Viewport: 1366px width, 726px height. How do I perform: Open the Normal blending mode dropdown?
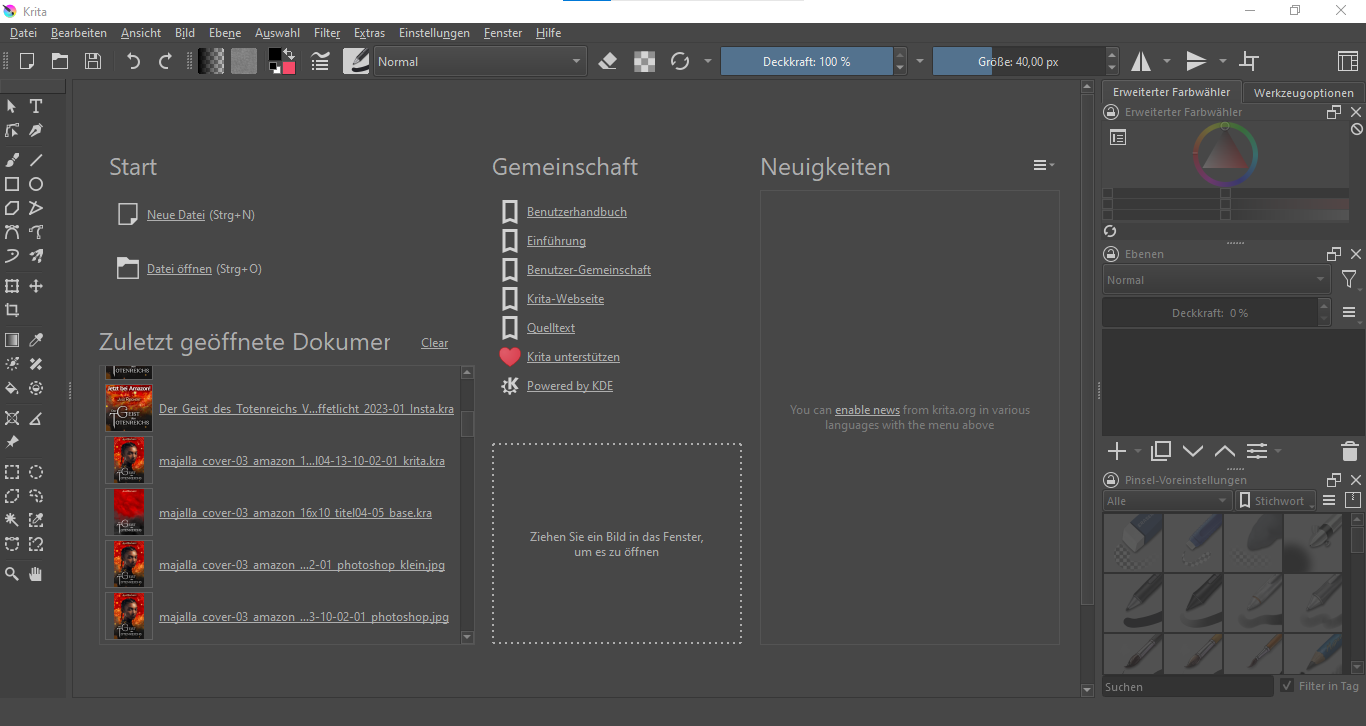[479, 61]
